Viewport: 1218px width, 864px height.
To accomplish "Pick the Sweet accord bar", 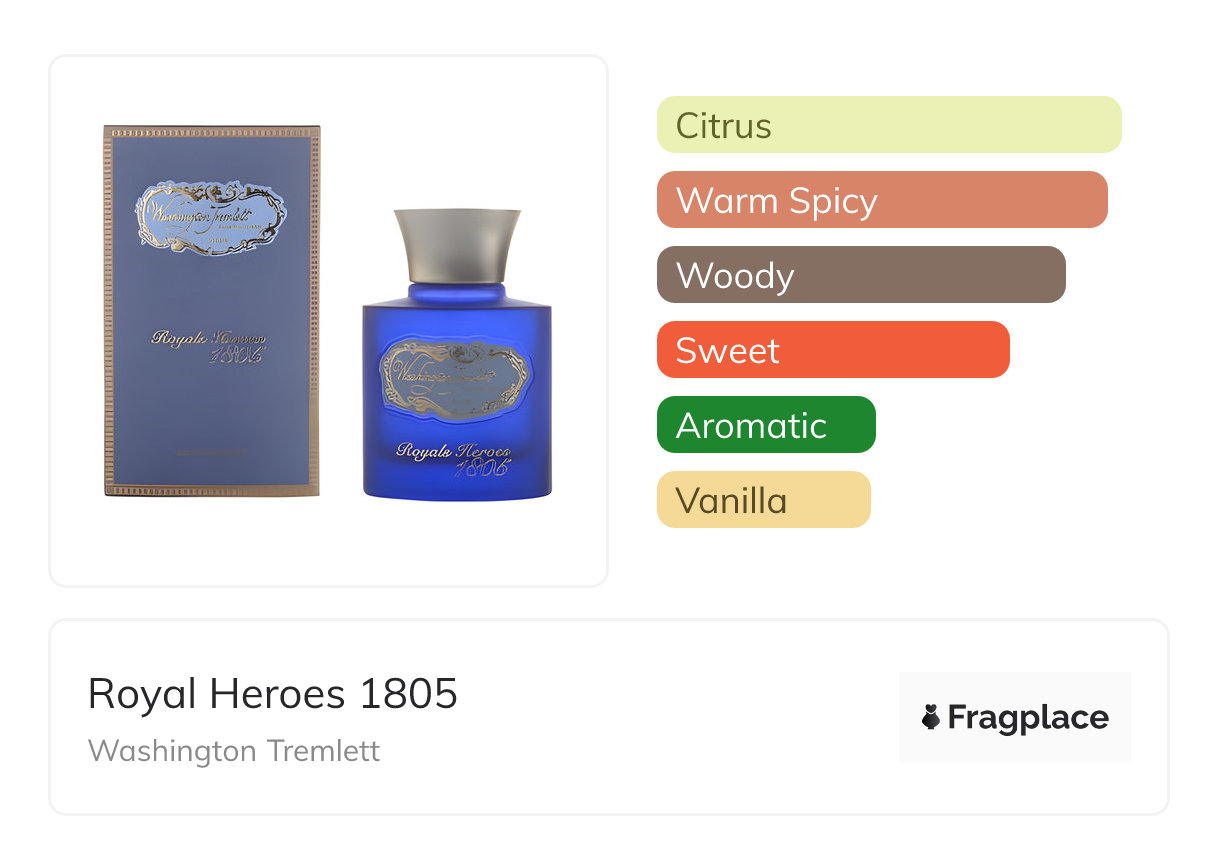I will click(833, 350).
